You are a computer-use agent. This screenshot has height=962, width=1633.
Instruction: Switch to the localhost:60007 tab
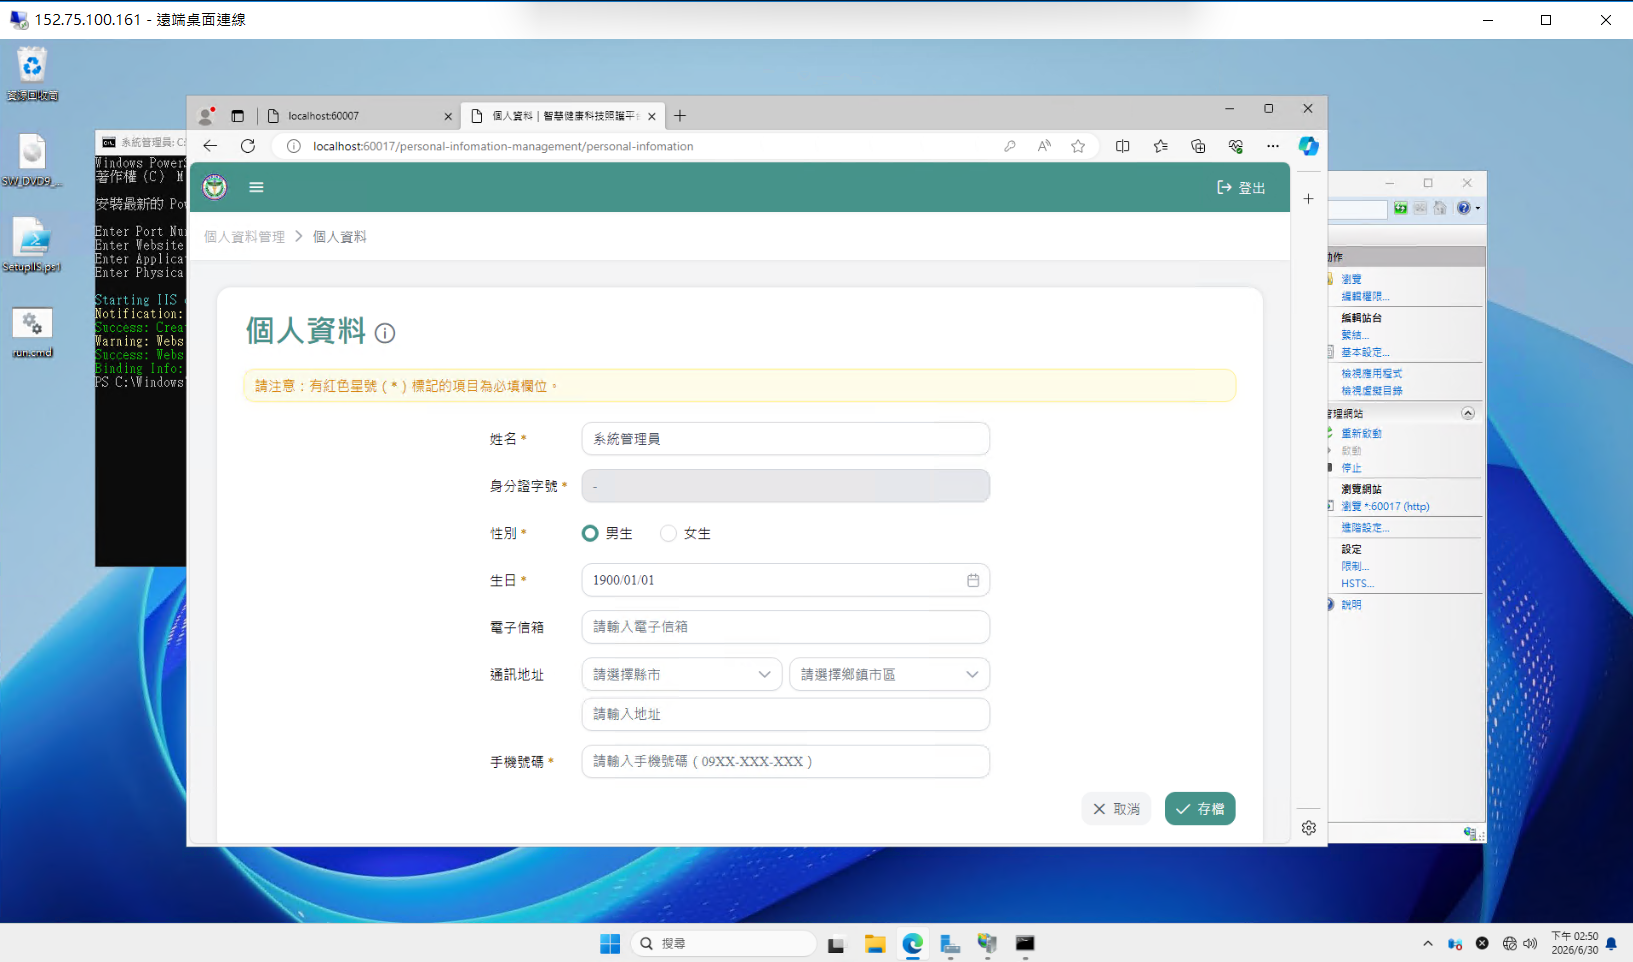(x=359, y=116)
